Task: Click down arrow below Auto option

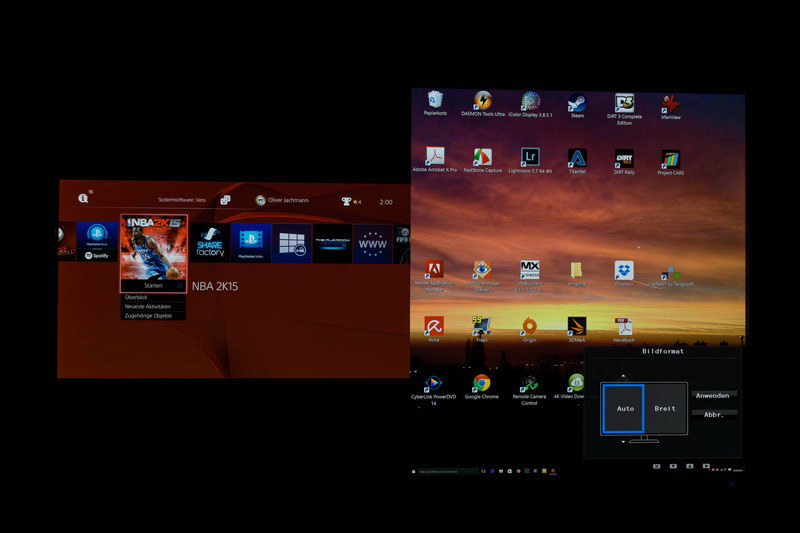Action: 623,442
